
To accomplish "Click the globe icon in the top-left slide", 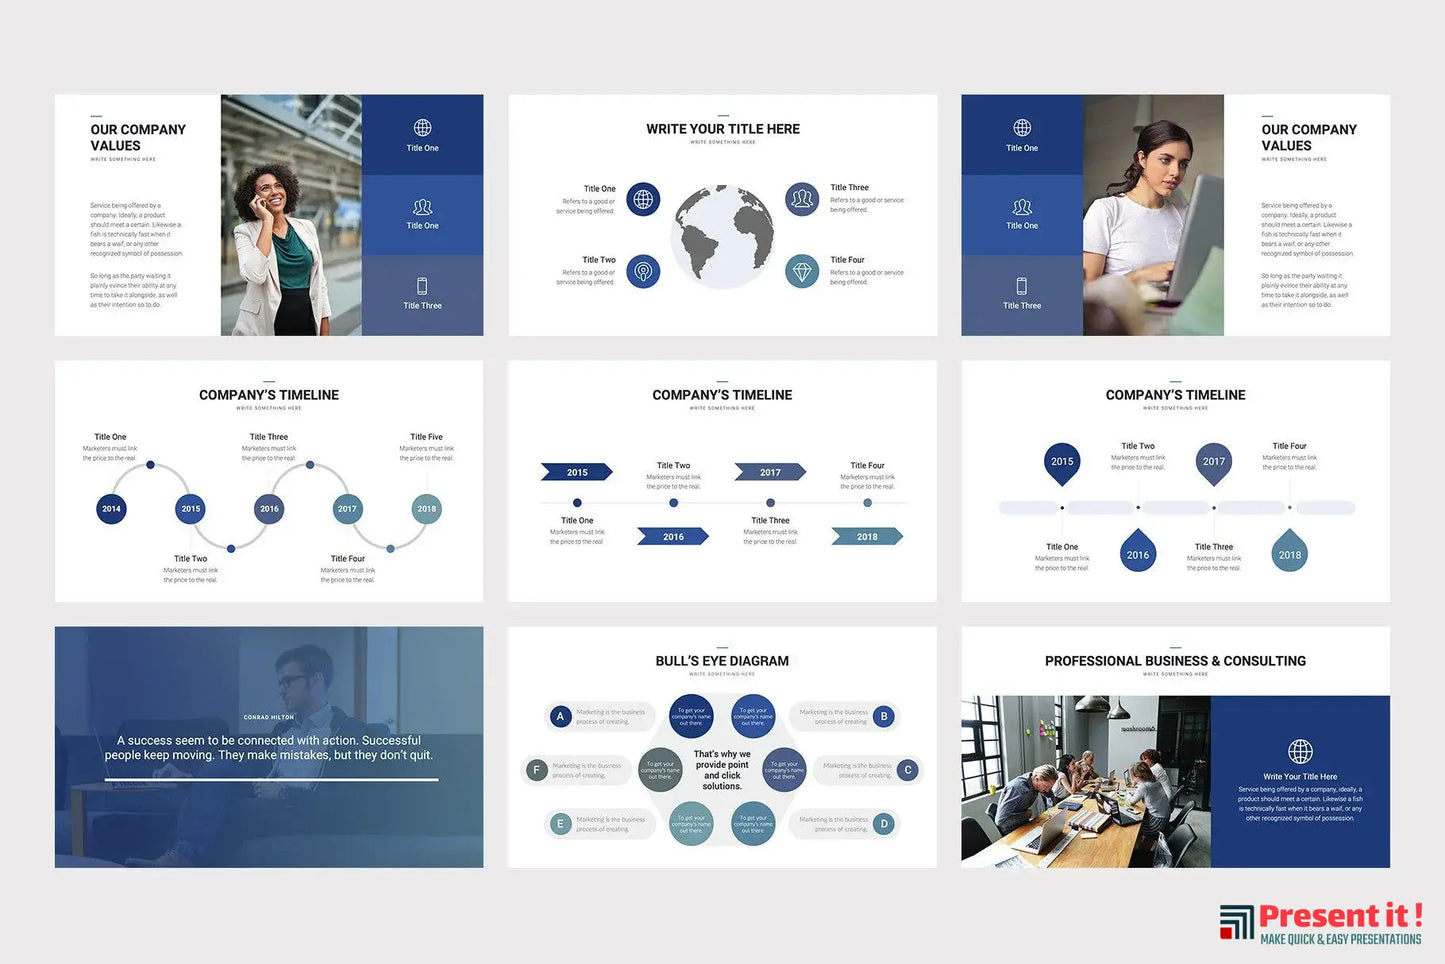I will pos(422,128).
